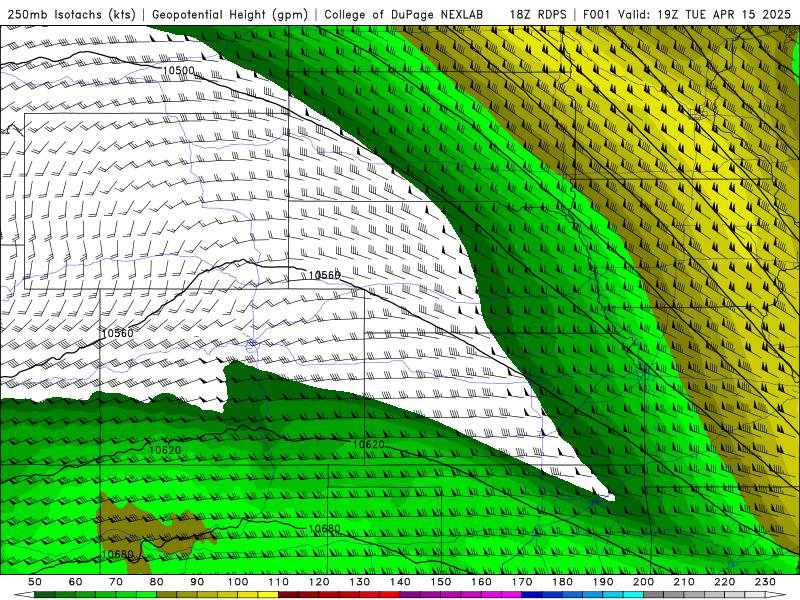
Task: Click the 120 value on the color scale
Action: click(x=319, y=582)
